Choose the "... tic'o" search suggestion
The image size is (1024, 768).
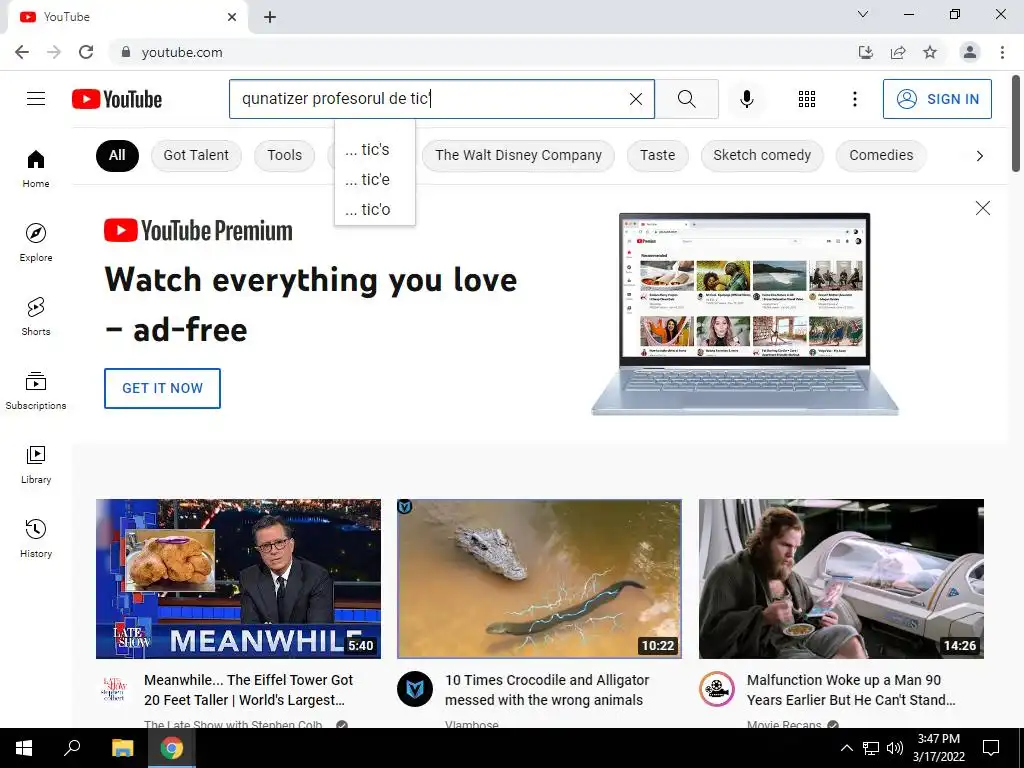(x=375, y=210)
